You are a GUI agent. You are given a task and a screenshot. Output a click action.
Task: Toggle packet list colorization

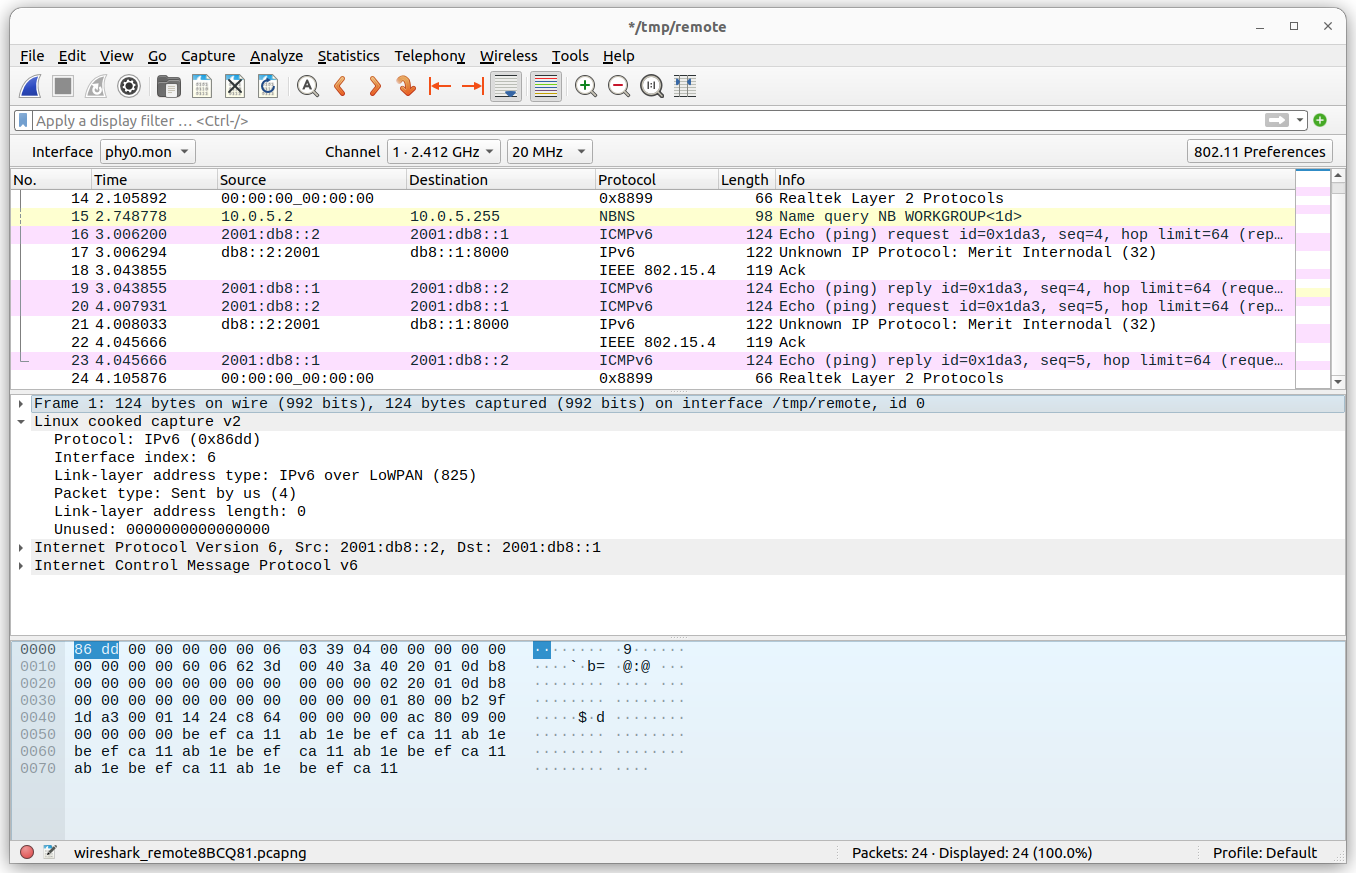pyautogui.click(x=545, y=86)
